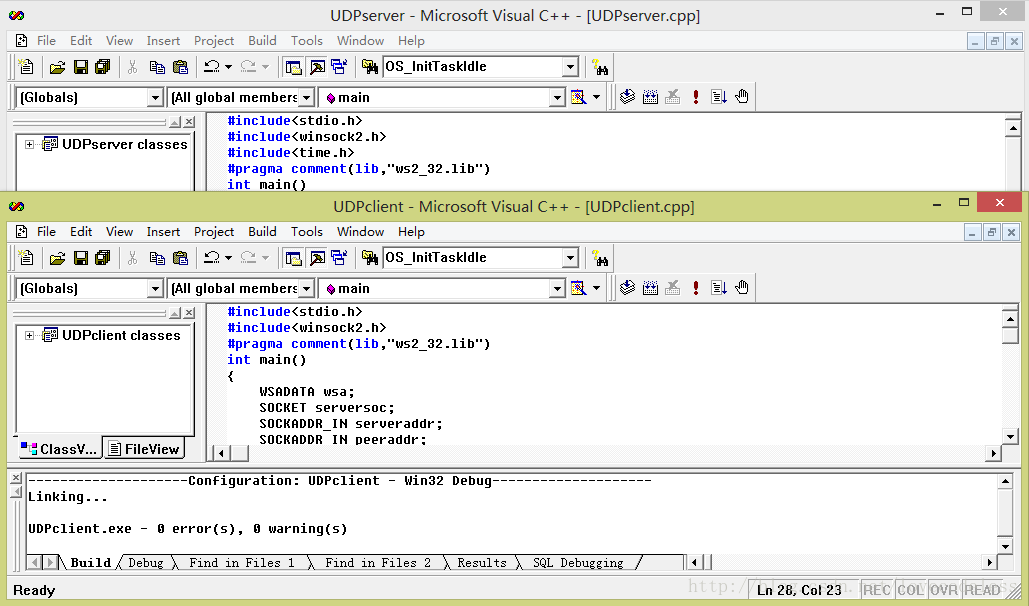Toggle Output pane icon in UDPclient toolbar
This screenshot has width=1029, height=606.
317,258
